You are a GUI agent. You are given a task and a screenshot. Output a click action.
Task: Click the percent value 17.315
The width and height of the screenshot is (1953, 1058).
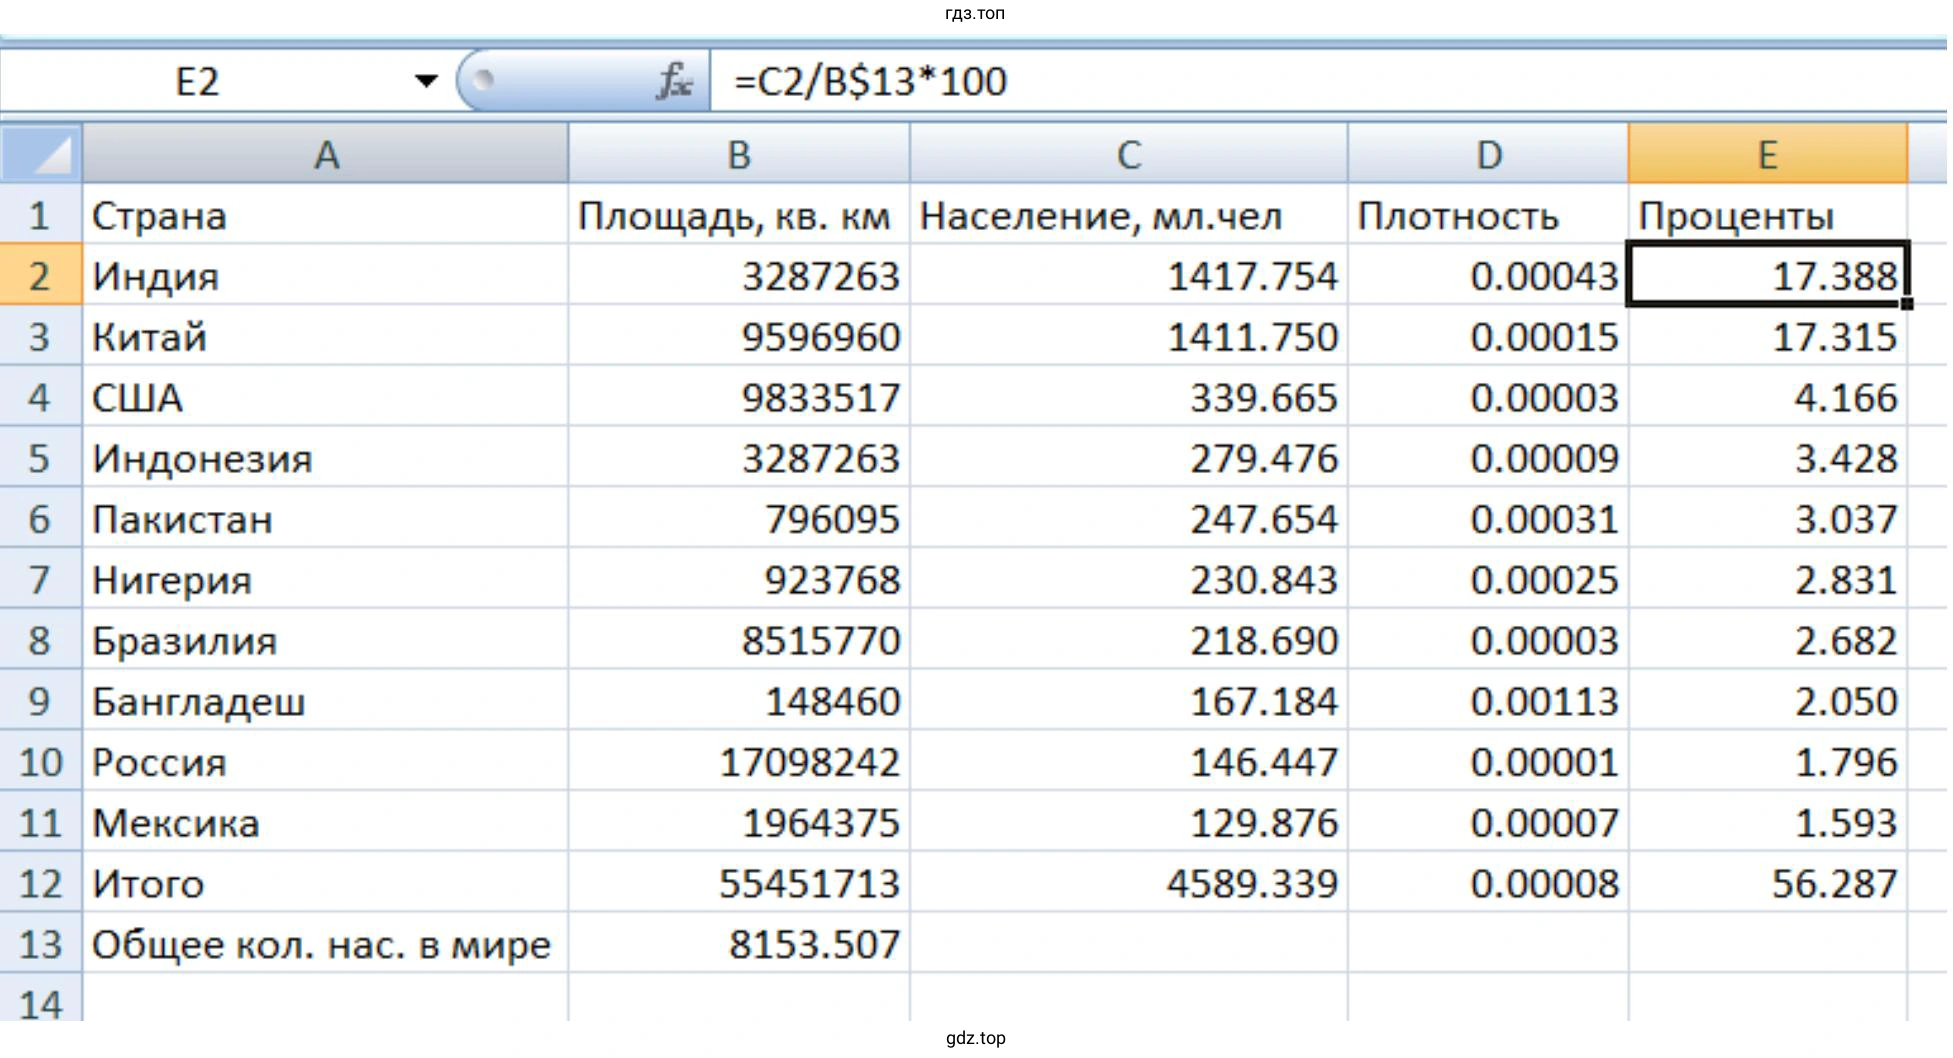pyautogui.click(x=1768, y=337)
